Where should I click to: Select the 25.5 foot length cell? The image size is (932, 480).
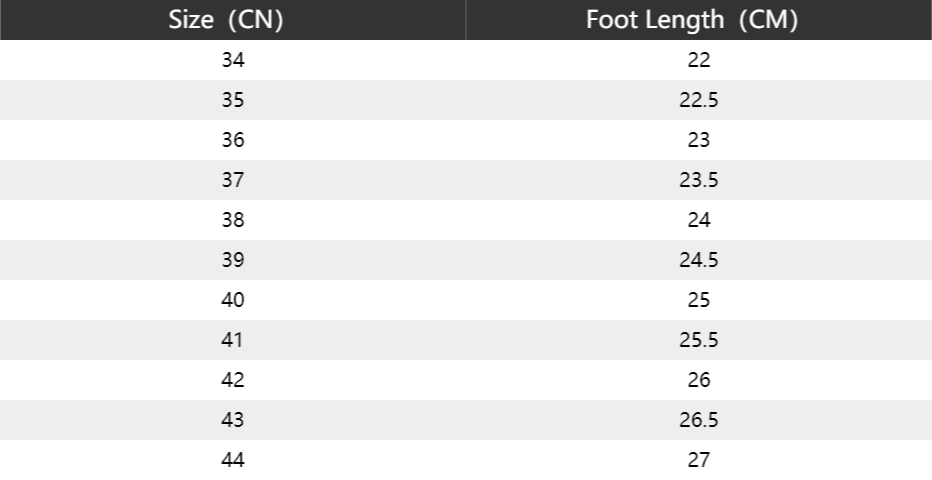(x=699, y=340)
